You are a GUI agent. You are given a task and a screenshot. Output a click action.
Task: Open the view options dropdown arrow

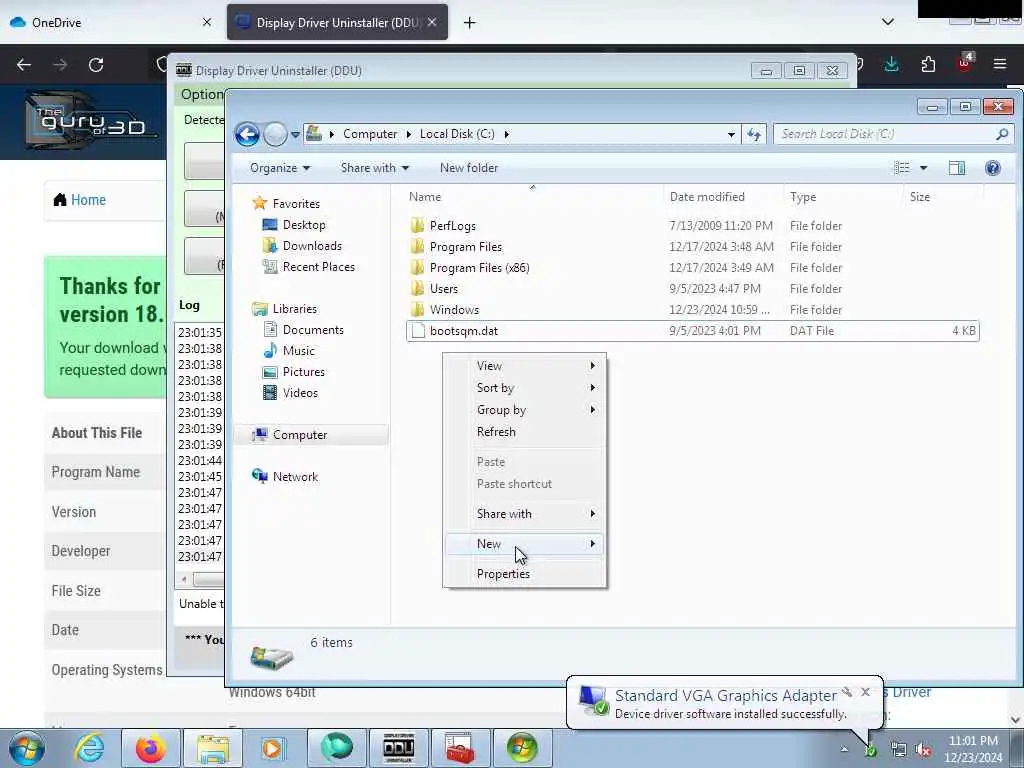(x=923, y=168)
